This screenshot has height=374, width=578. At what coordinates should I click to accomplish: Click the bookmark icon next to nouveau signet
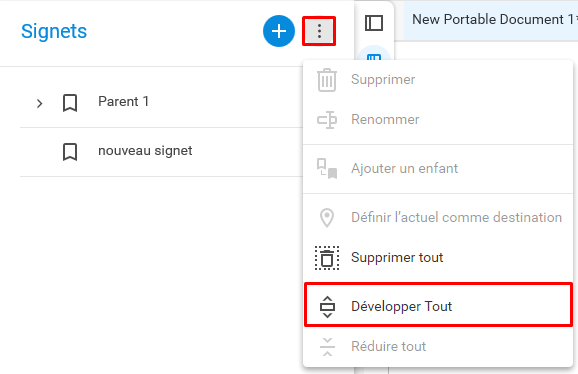[70, 152]
